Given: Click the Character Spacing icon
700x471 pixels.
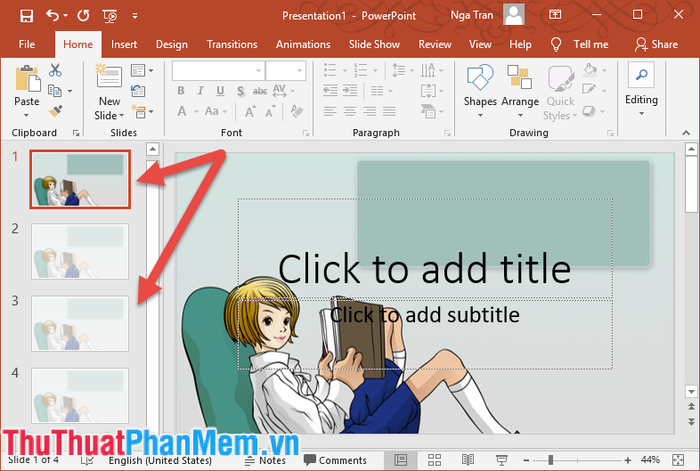Looking at the screenshot, I should pyautogui.click(x=279, y=91).
